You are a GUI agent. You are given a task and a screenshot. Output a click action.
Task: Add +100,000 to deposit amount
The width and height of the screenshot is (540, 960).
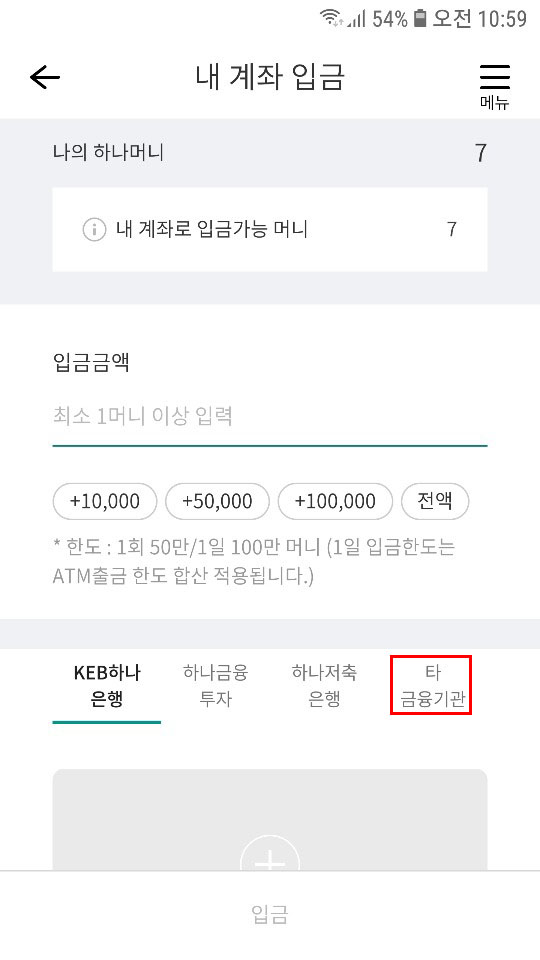[x=335, y=501]
